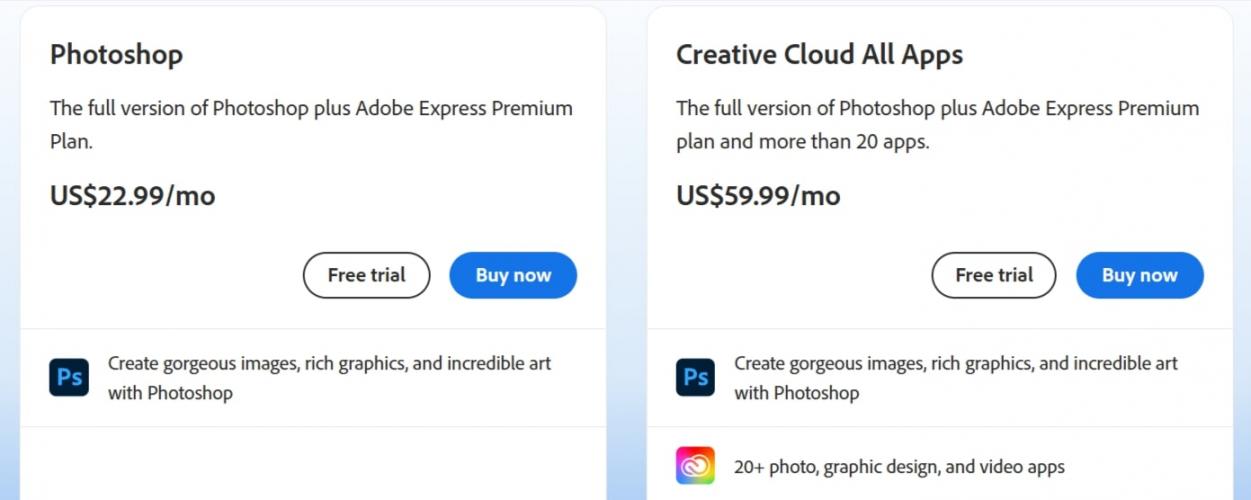
Task: Click the US$59.99/mo price
Action: click(x=758, y=196)
